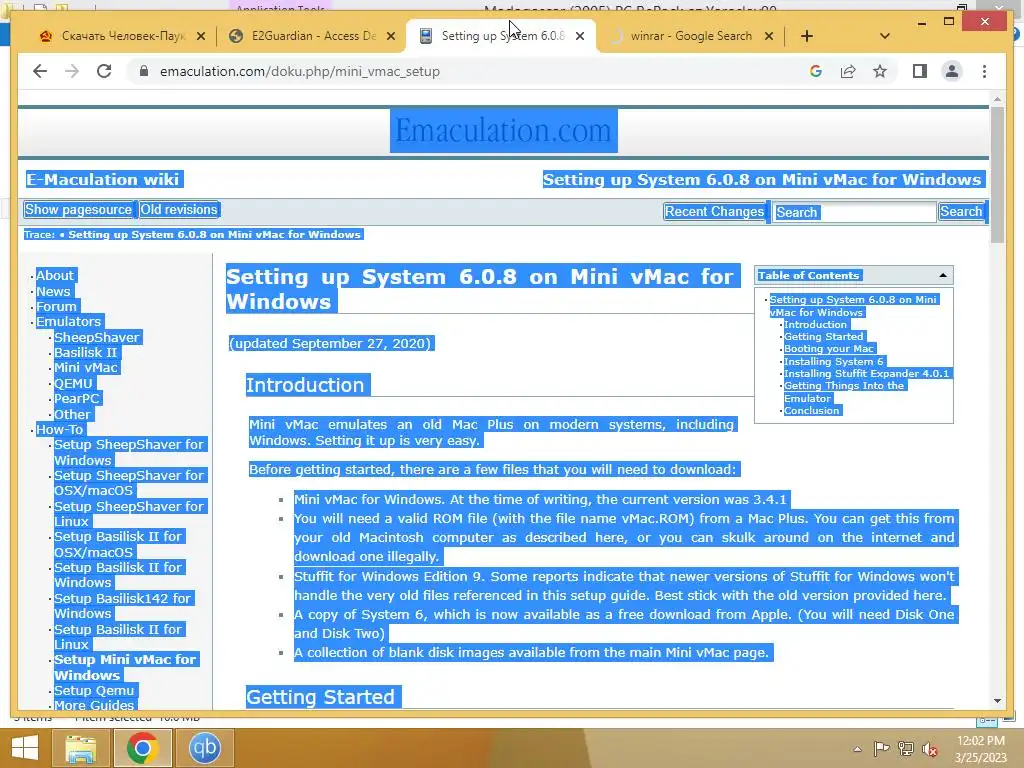This screenshot has width=1024, height=768.
Task: Reload the emaculation page
Action: pyautogui.click(x=104, y=71)
